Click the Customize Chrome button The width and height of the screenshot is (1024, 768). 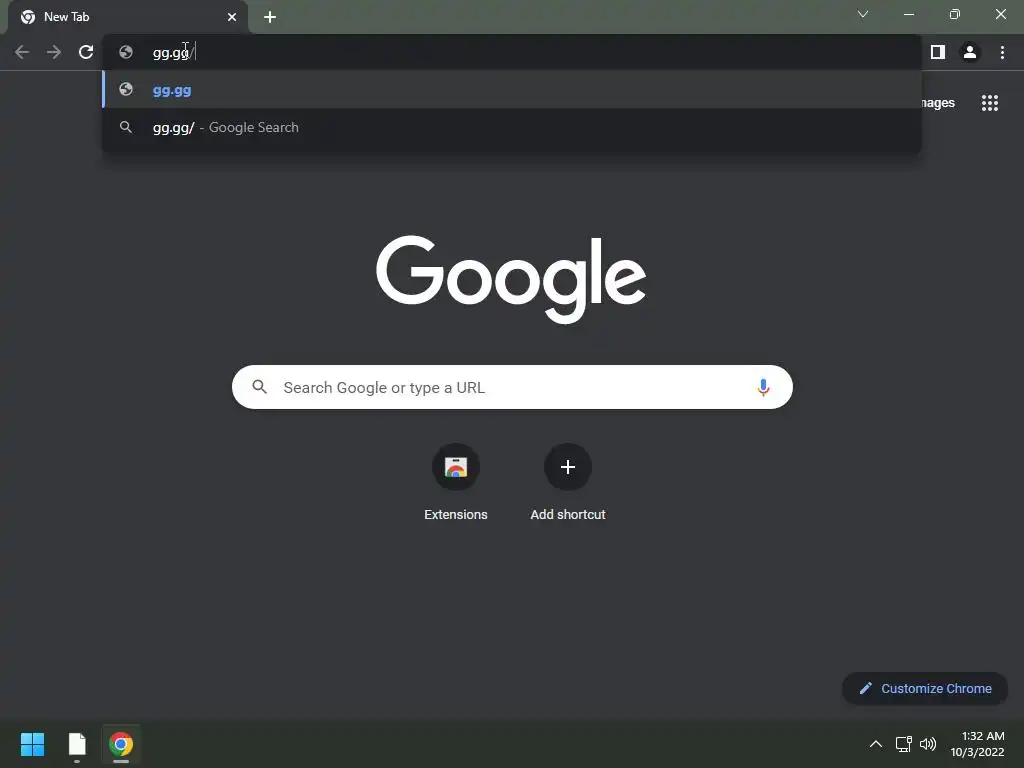pyautogui.click(x=925, y=688)
